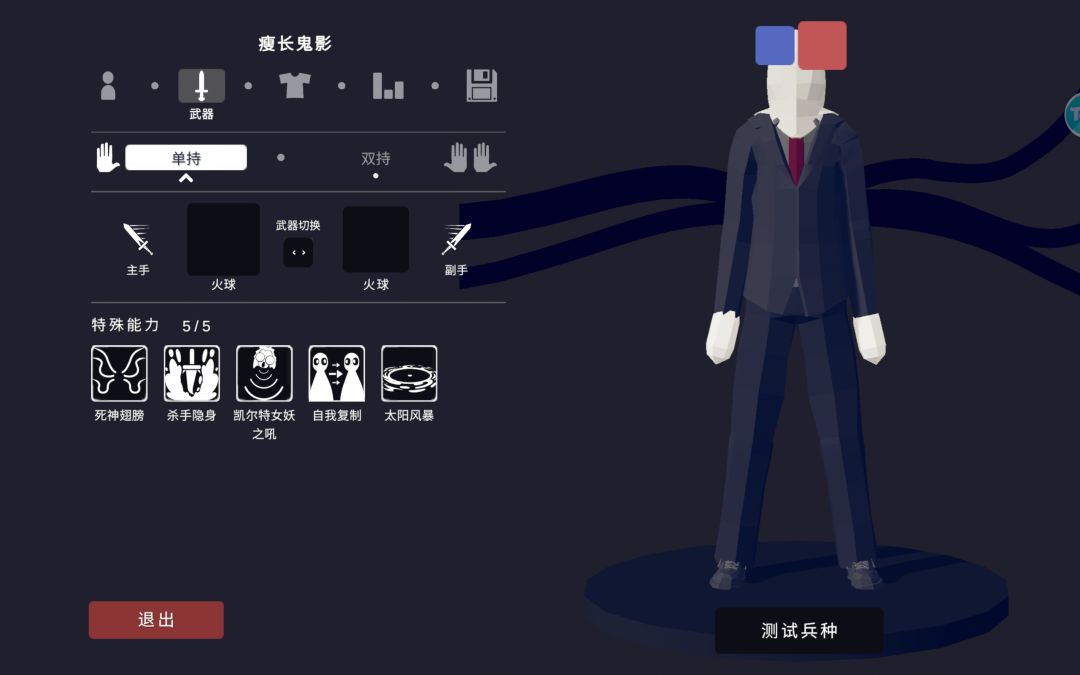The width and height of the screenshot is (1080, 675).
Task: Open the main hand 火球 weapon slot
Action: coord(223,239)
